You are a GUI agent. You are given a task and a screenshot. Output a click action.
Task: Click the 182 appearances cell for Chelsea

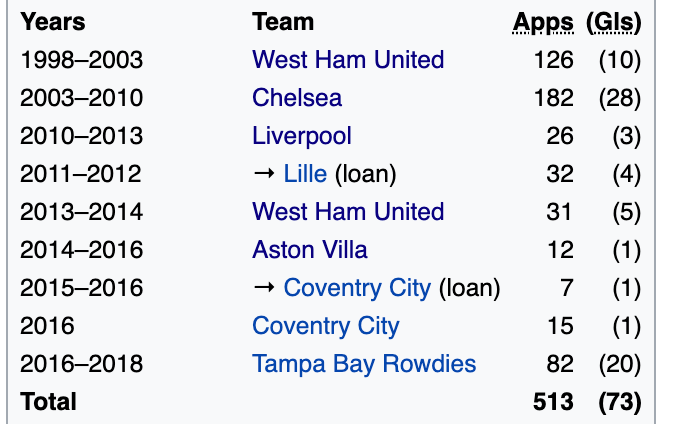click(553, 98)
